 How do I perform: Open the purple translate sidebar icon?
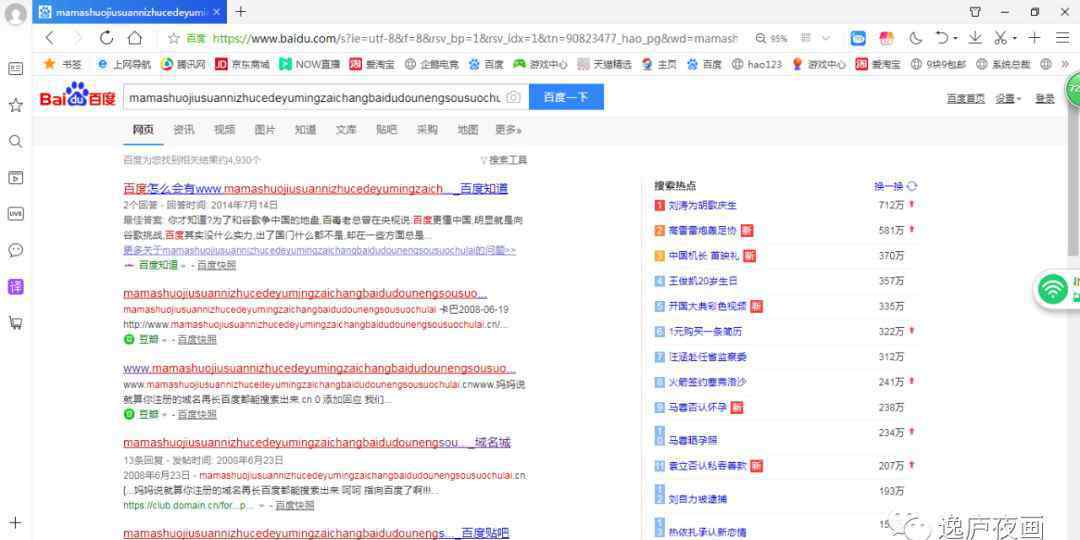click(x=15, y=287)
